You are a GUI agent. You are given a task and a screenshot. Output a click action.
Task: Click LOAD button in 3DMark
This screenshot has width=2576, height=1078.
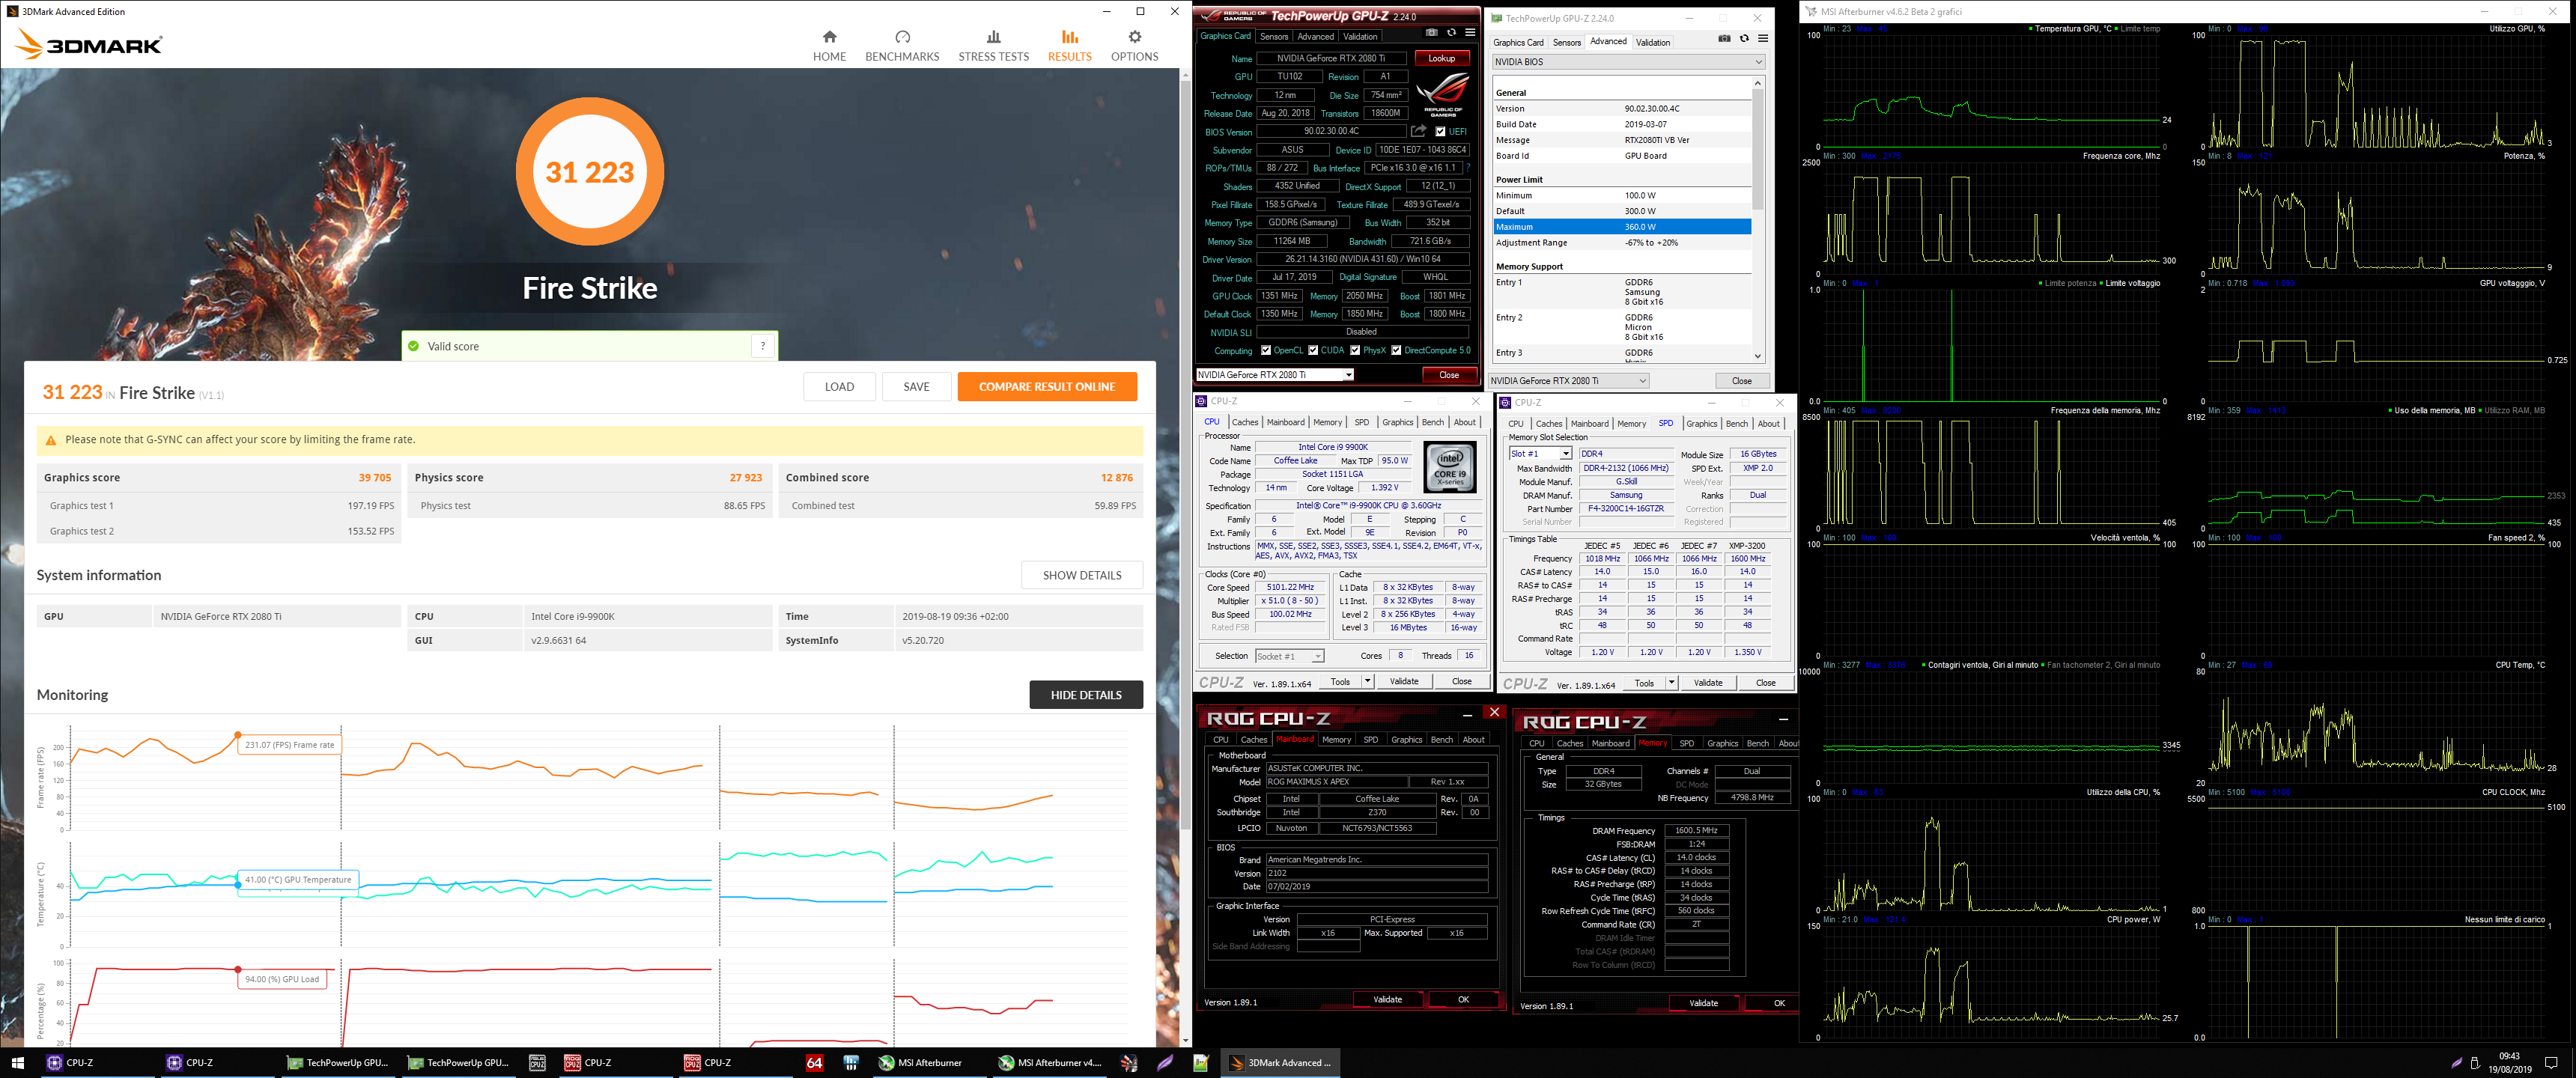pyautogui.click(x=839, y=387)
